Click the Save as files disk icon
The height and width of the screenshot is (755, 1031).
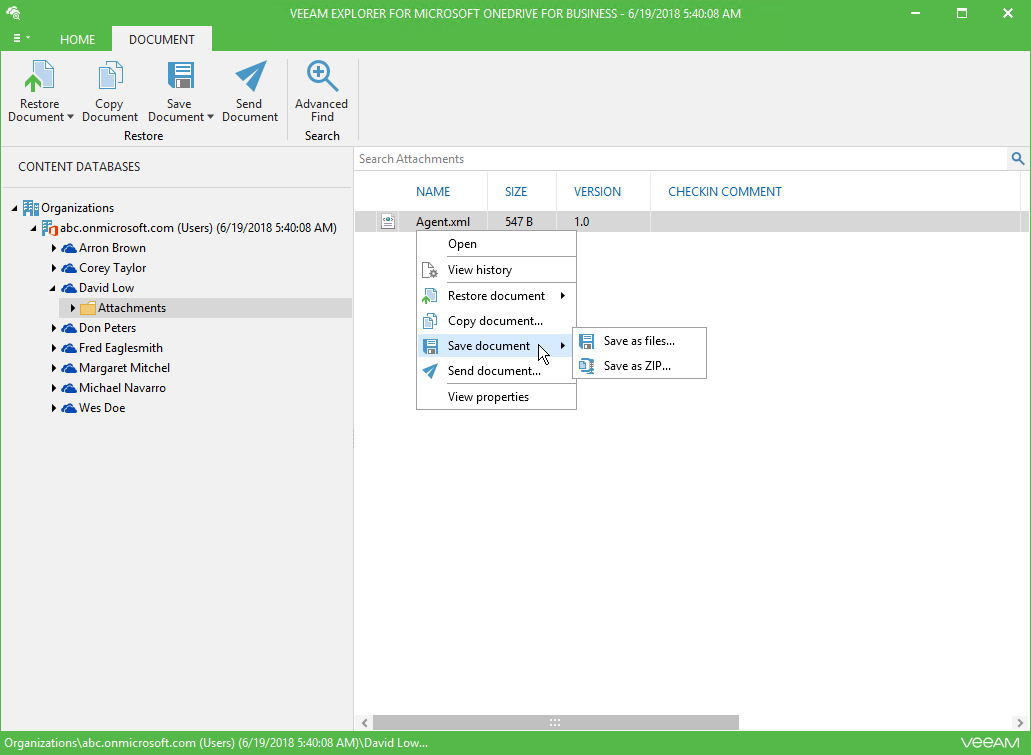[x=587, y=341]
